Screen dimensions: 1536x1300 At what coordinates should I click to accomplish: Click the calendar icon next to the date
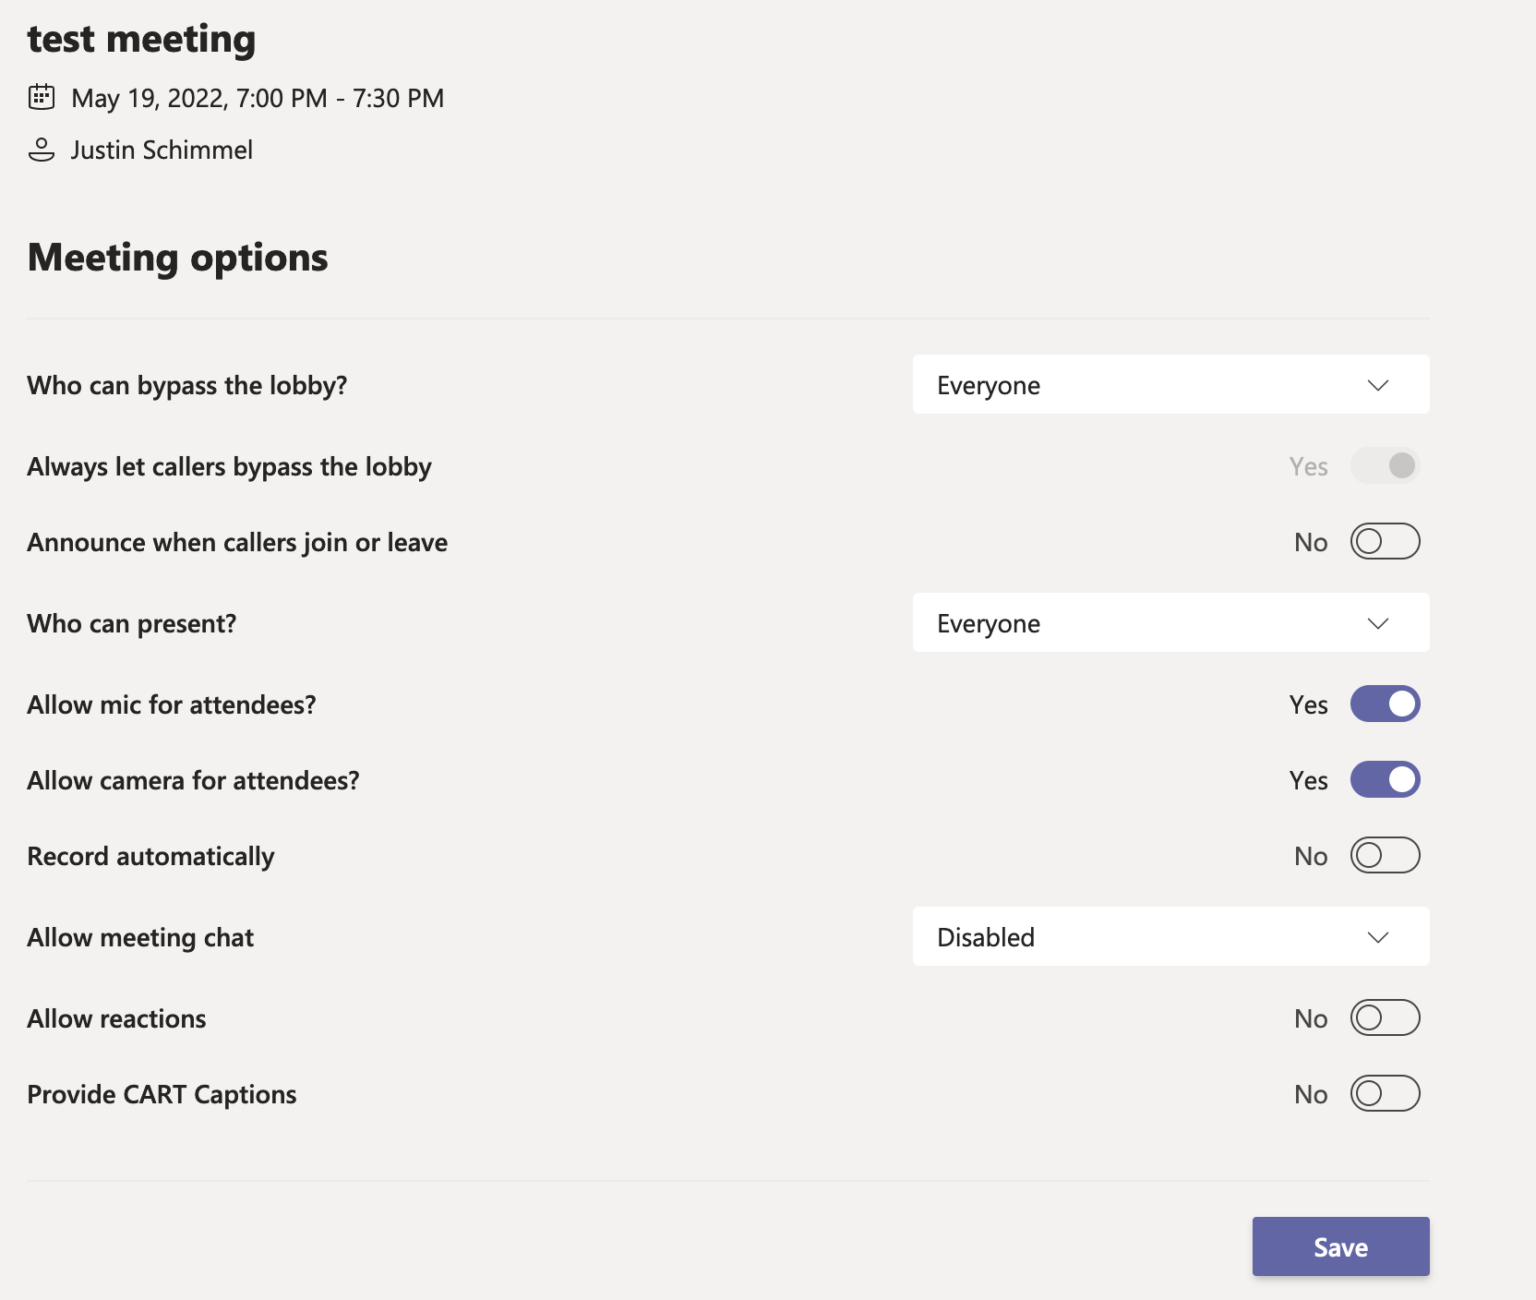click(x=41, y=97)
